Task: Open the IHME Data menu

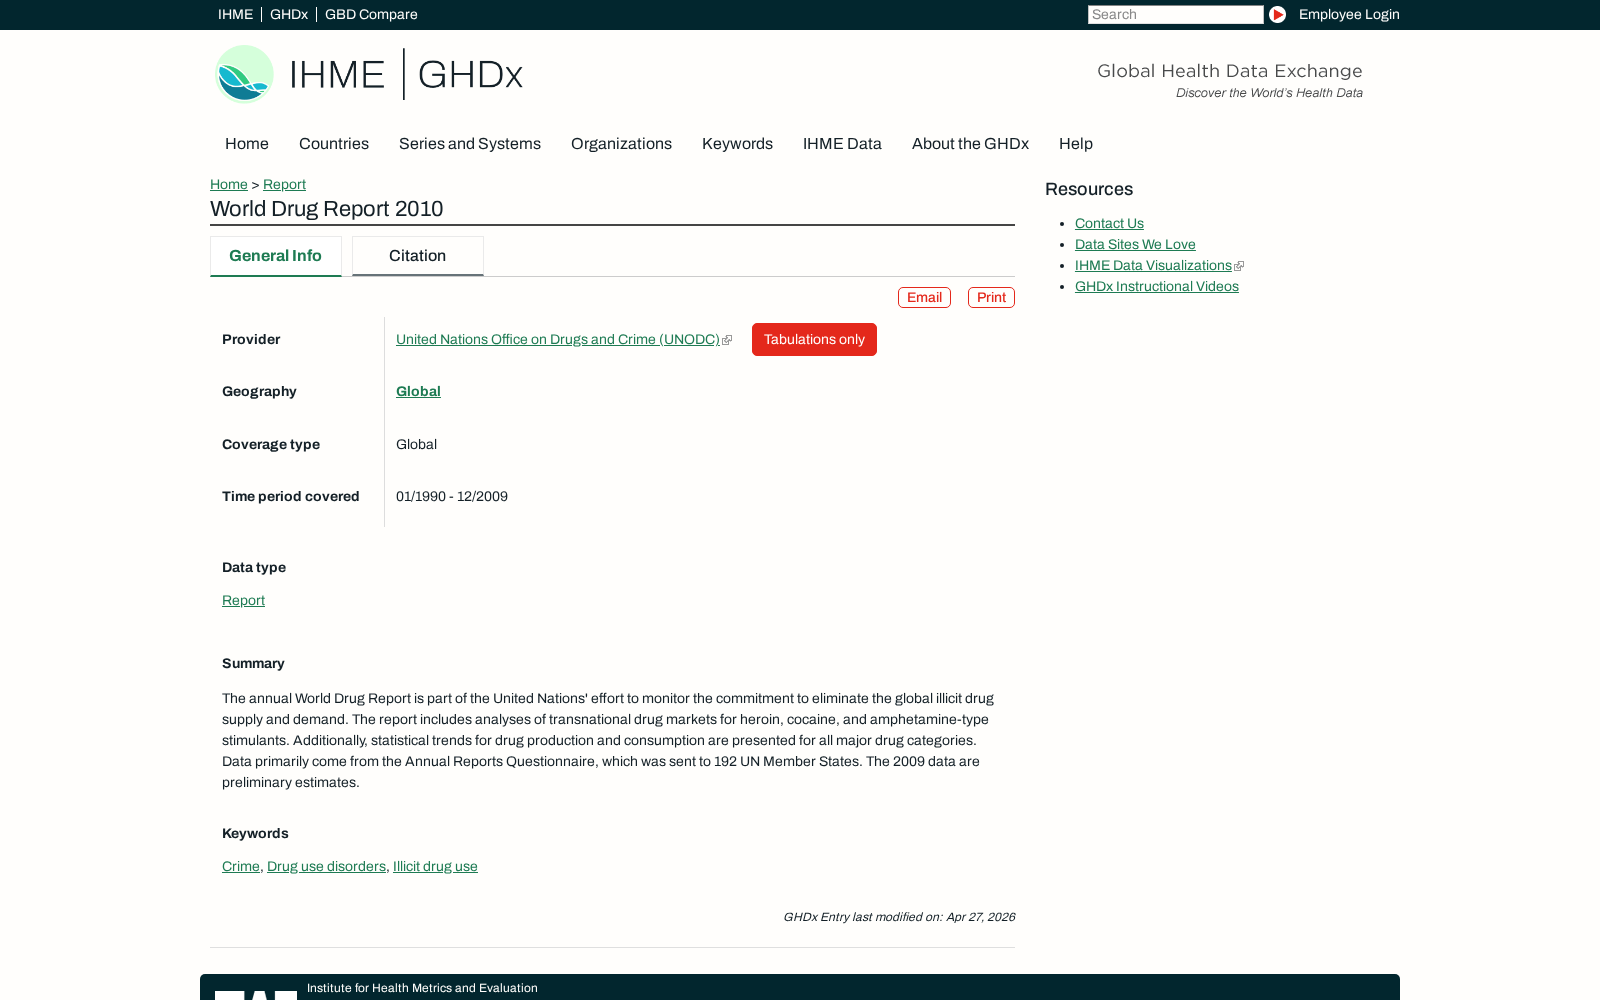Action: [x=842, y=144]
